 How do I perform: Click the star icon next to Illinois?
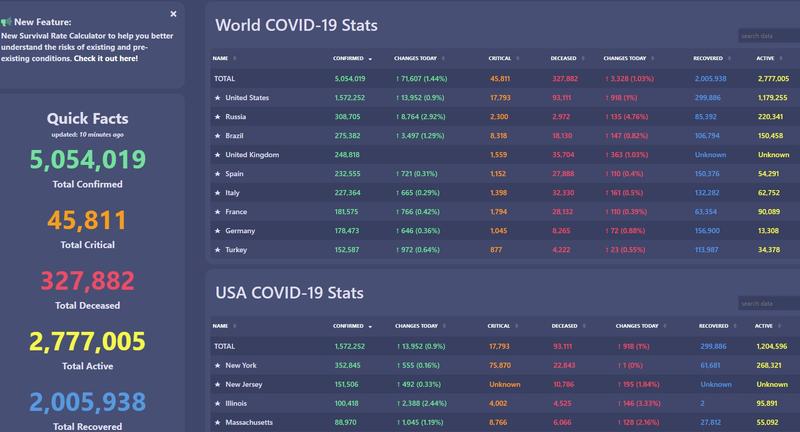pos(217,404)
